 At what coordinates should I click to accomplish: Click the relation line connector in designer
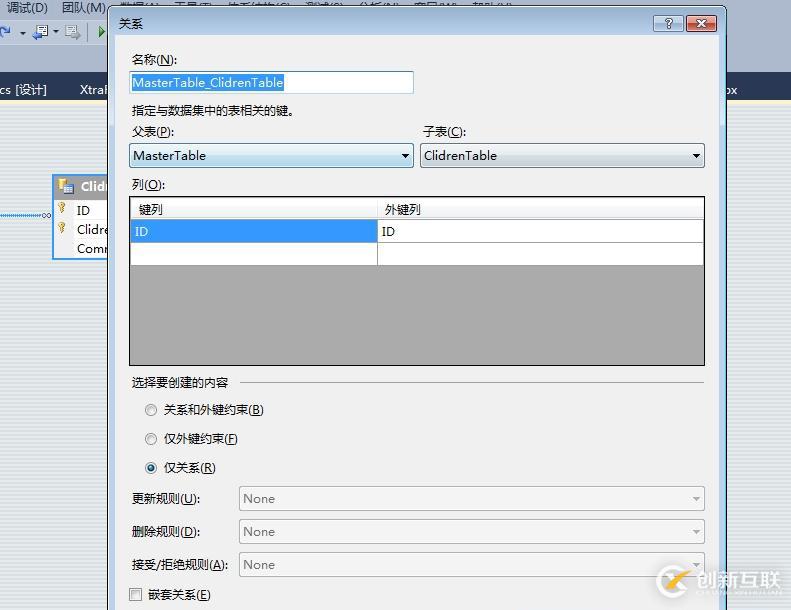point(25,215)
